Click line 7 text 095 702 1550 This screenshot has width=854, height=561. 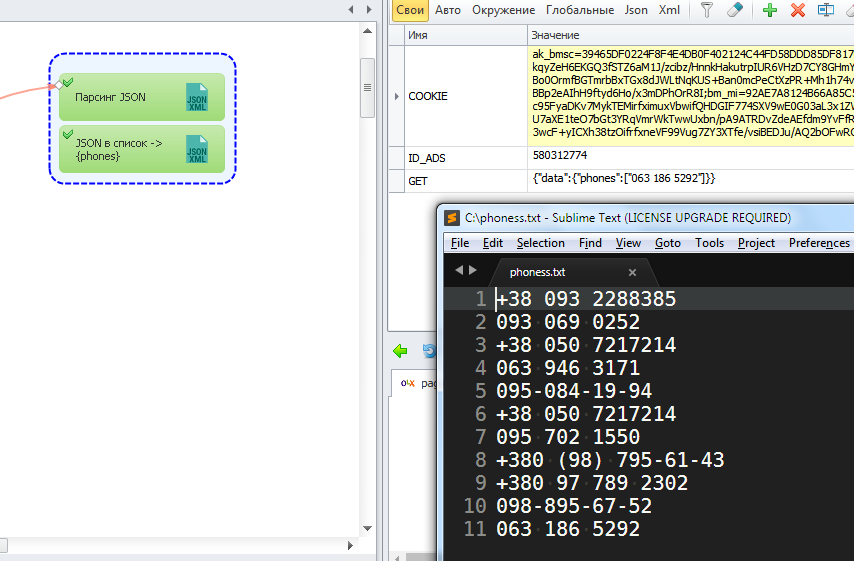tap(568, 437)
